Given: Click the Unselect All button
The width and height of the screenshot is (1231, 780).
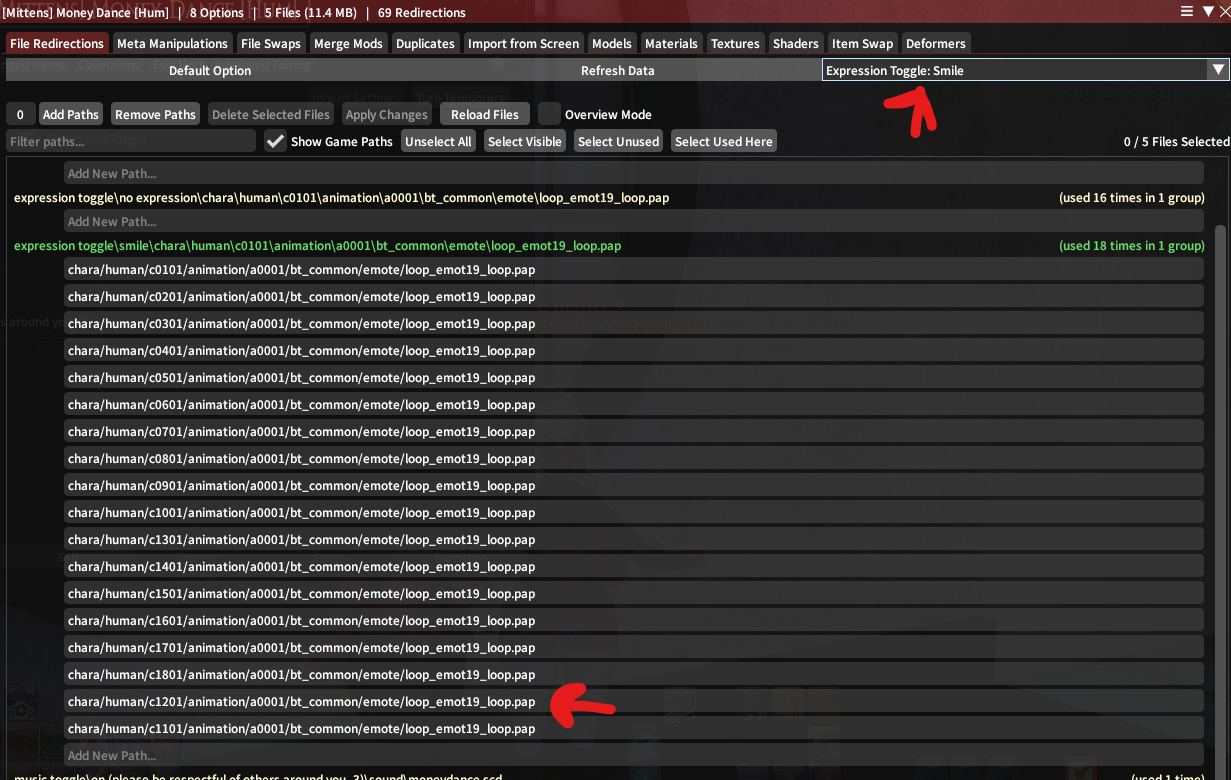Looking at the screenshot, I should pyautogui.click(x=438, y=142).
